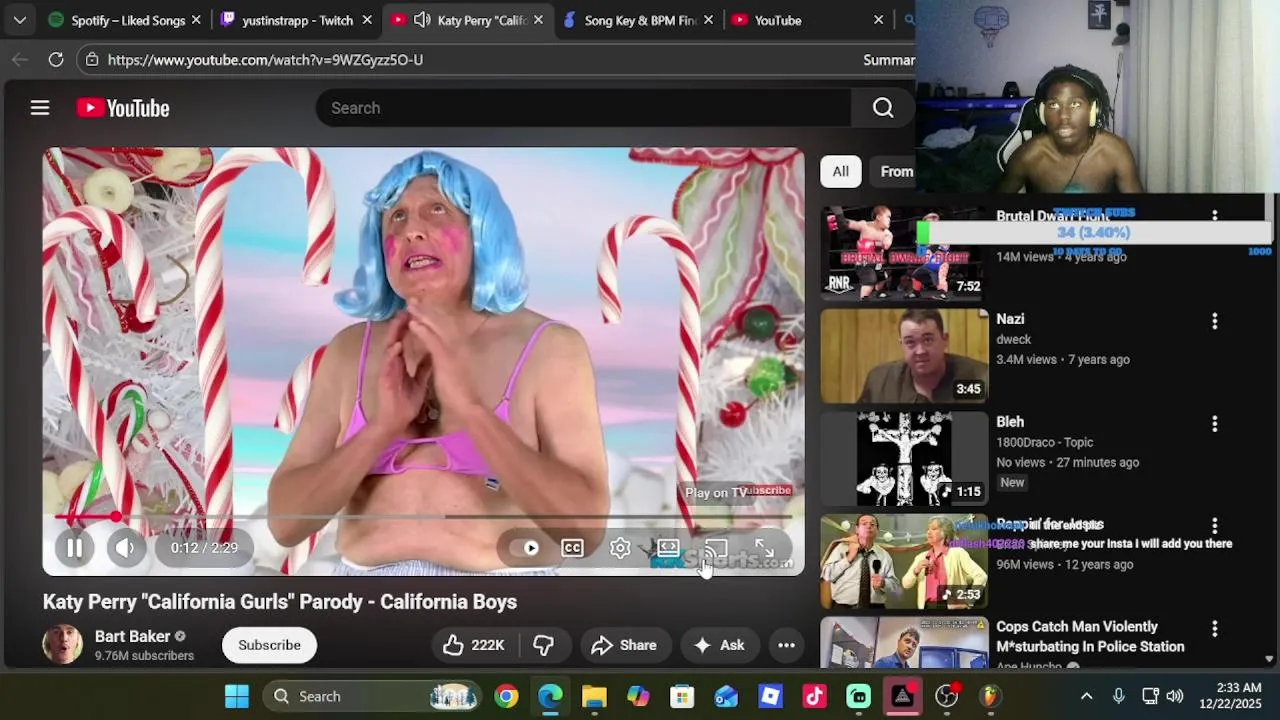Click the magnifier search button
Screen dimensions: 1280x720
(x=883, y=108)
